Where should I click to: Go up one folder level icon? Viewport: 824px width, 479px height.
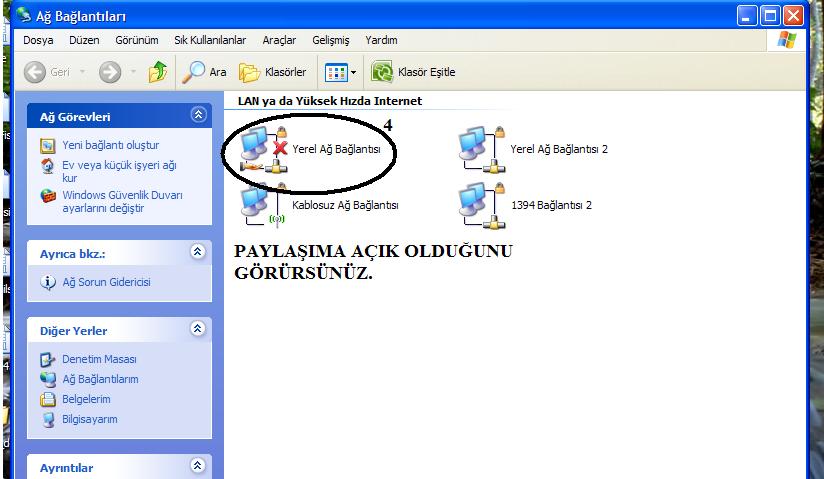point(158,72)
